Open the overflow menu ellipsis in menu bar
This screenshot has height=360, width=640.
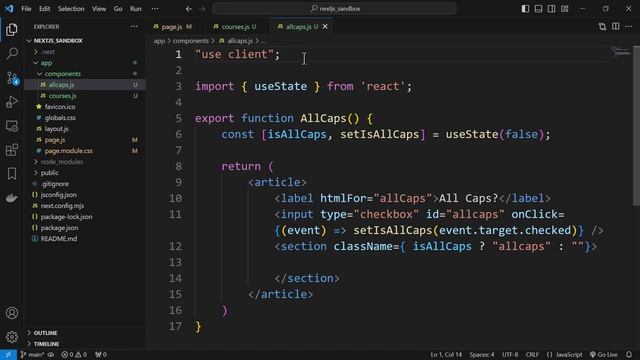coord(155,9)
